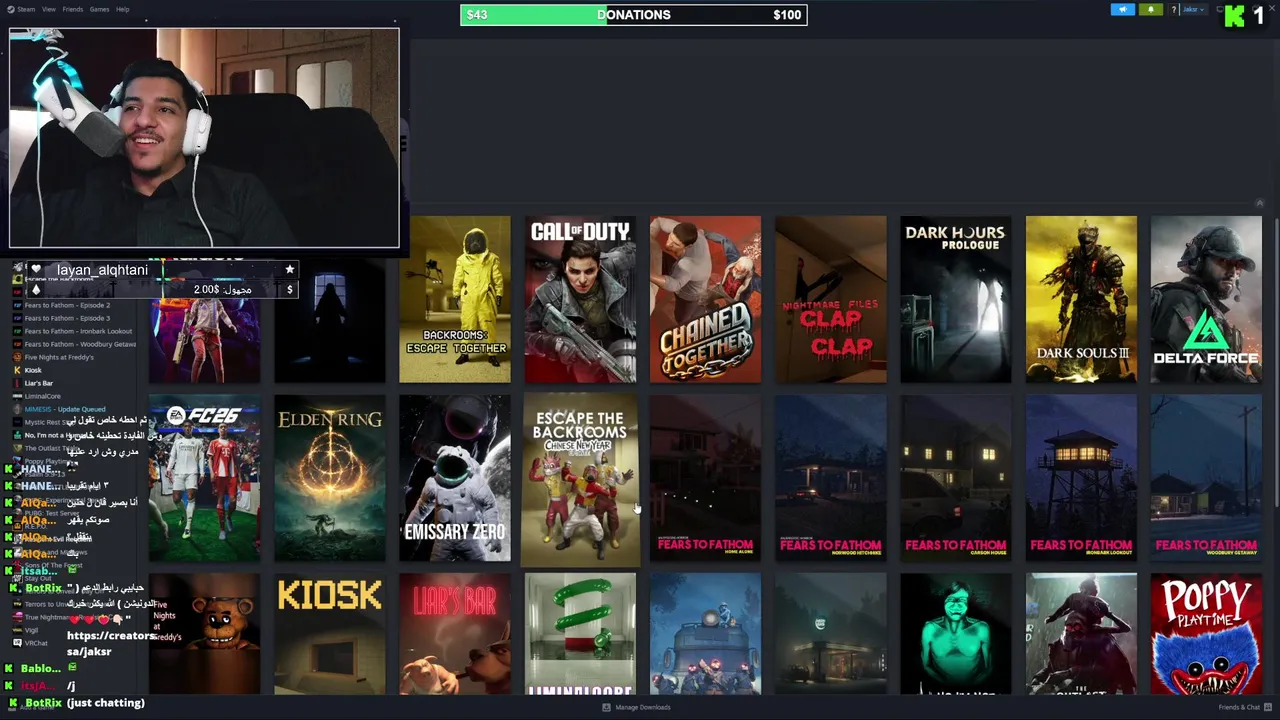Open Fears to Fathom Home Alone cover

pyautogui.click(x=705, y=478)
